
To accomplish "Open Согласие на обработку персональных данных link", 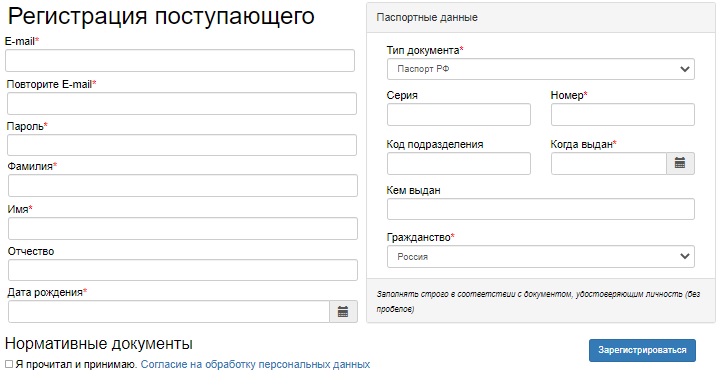I will 255,364.
